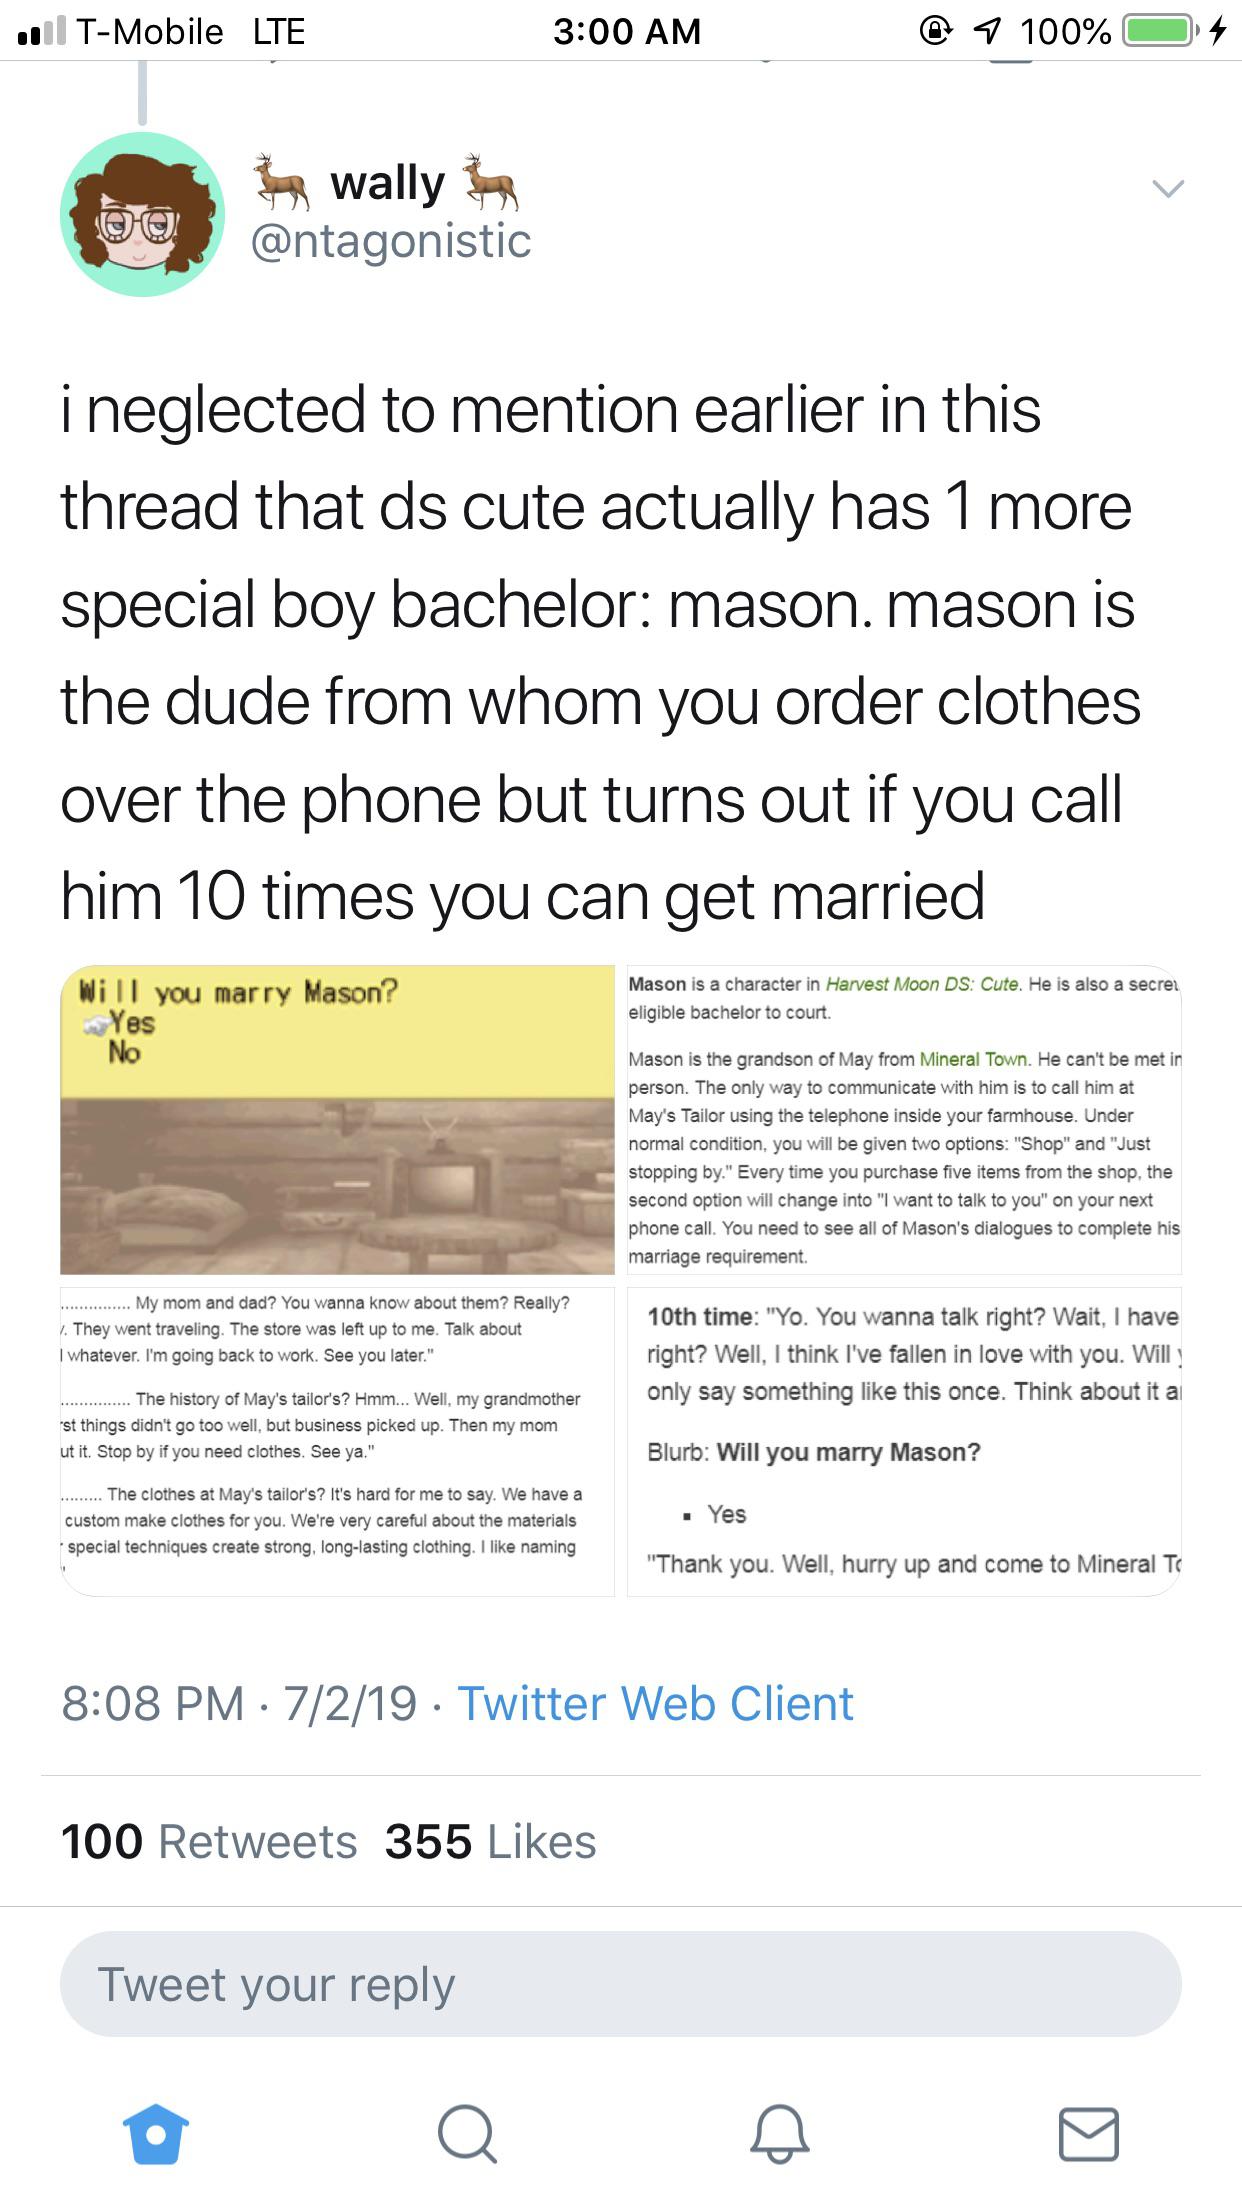Screen dimensions: 1242x2208
Task: Open the May's tailor dialogue image
Action: pyautogui.click(x=337, y=1441)
